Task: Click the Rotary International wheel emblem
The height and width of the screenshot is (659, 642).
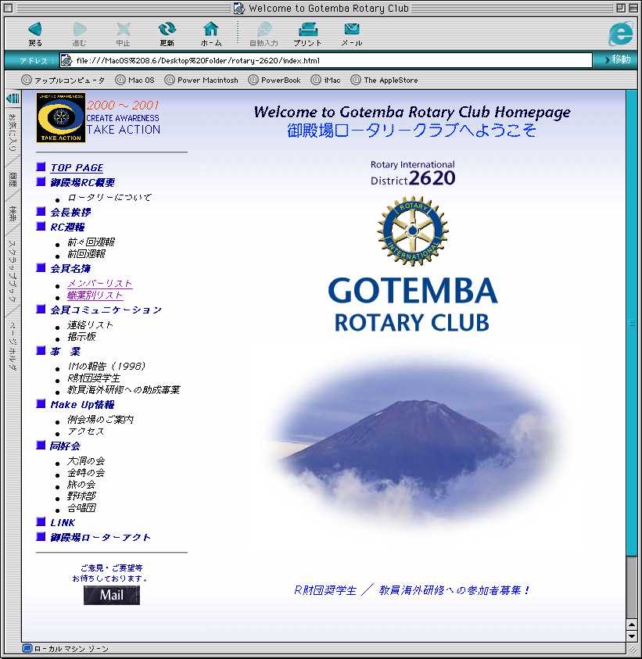Action: coord(413,231)
